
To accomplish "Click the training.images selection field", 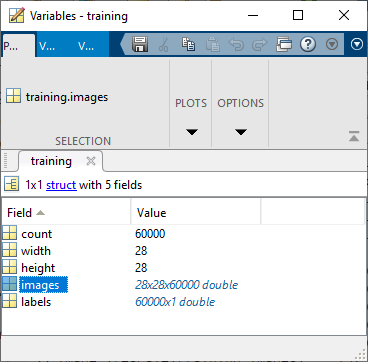I will click(67, 97).
